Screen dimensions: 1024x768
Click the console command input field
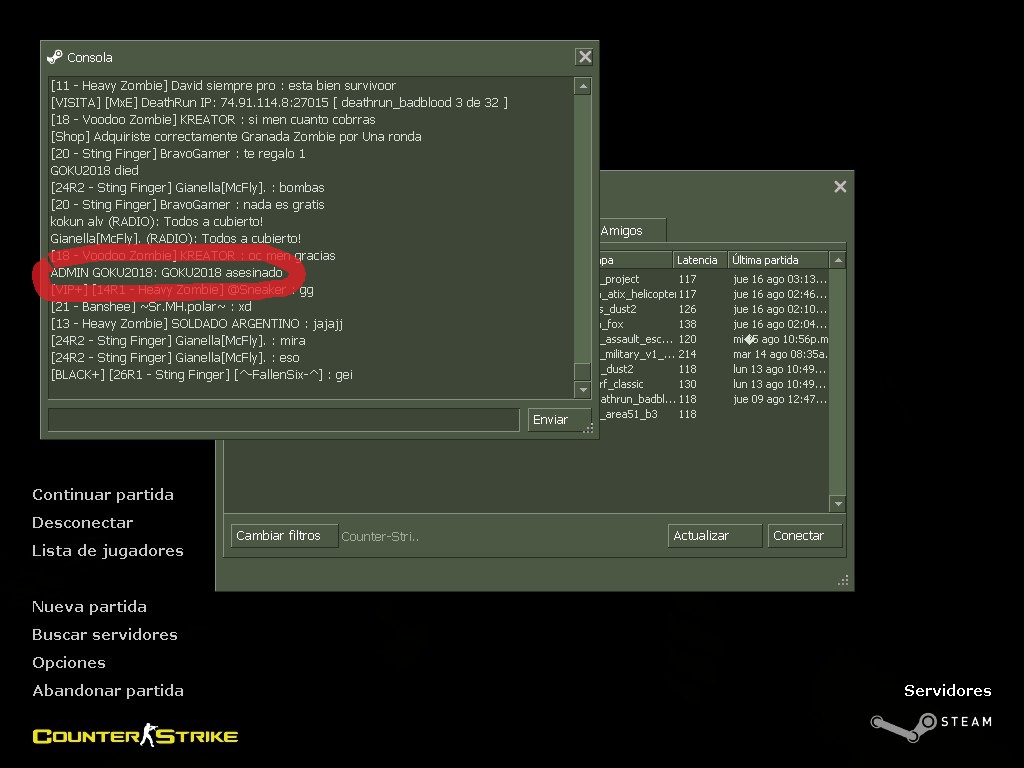(x=284, y=419)
